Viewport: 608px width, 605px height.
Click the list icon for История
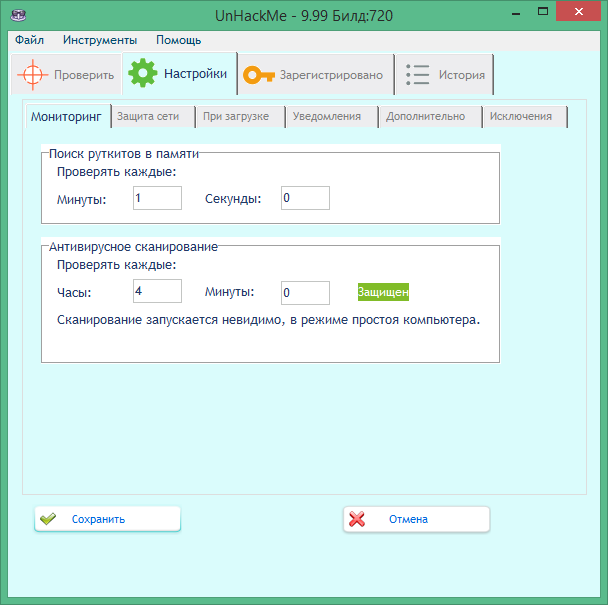[x=418, y=74]
